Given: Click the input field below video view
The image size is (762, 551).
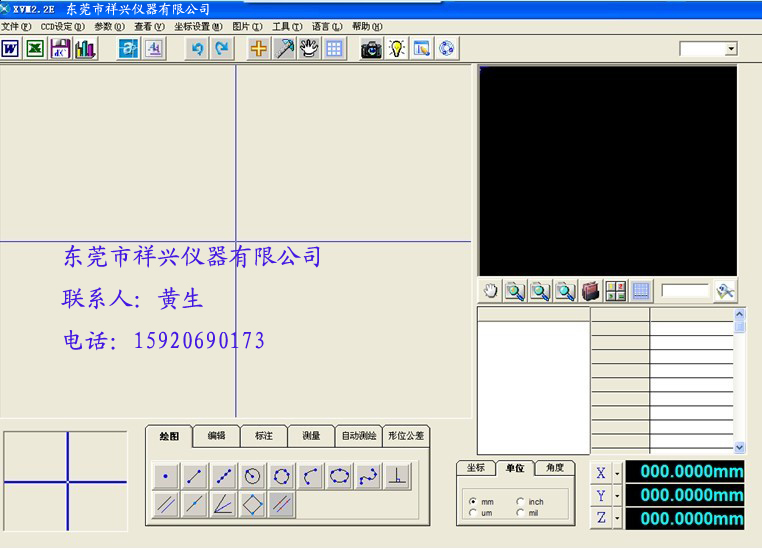Looking at the screenshot, I should [x=685, y=291].
